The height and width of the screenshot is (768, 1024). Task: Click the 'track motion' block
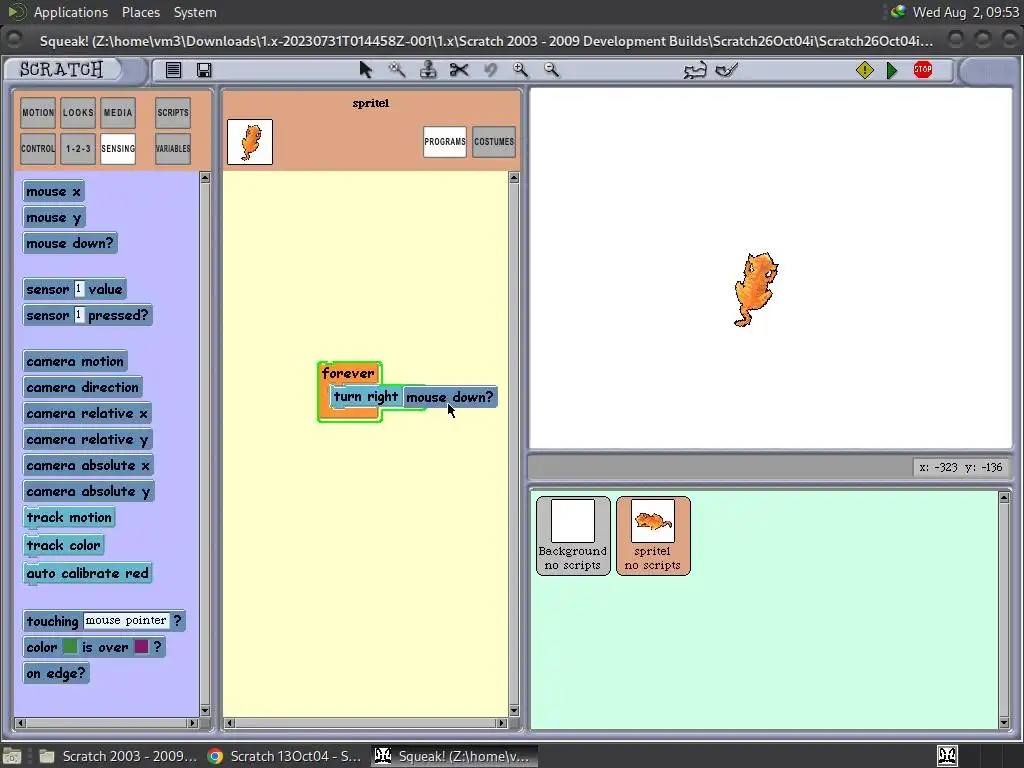pos(69,518)
